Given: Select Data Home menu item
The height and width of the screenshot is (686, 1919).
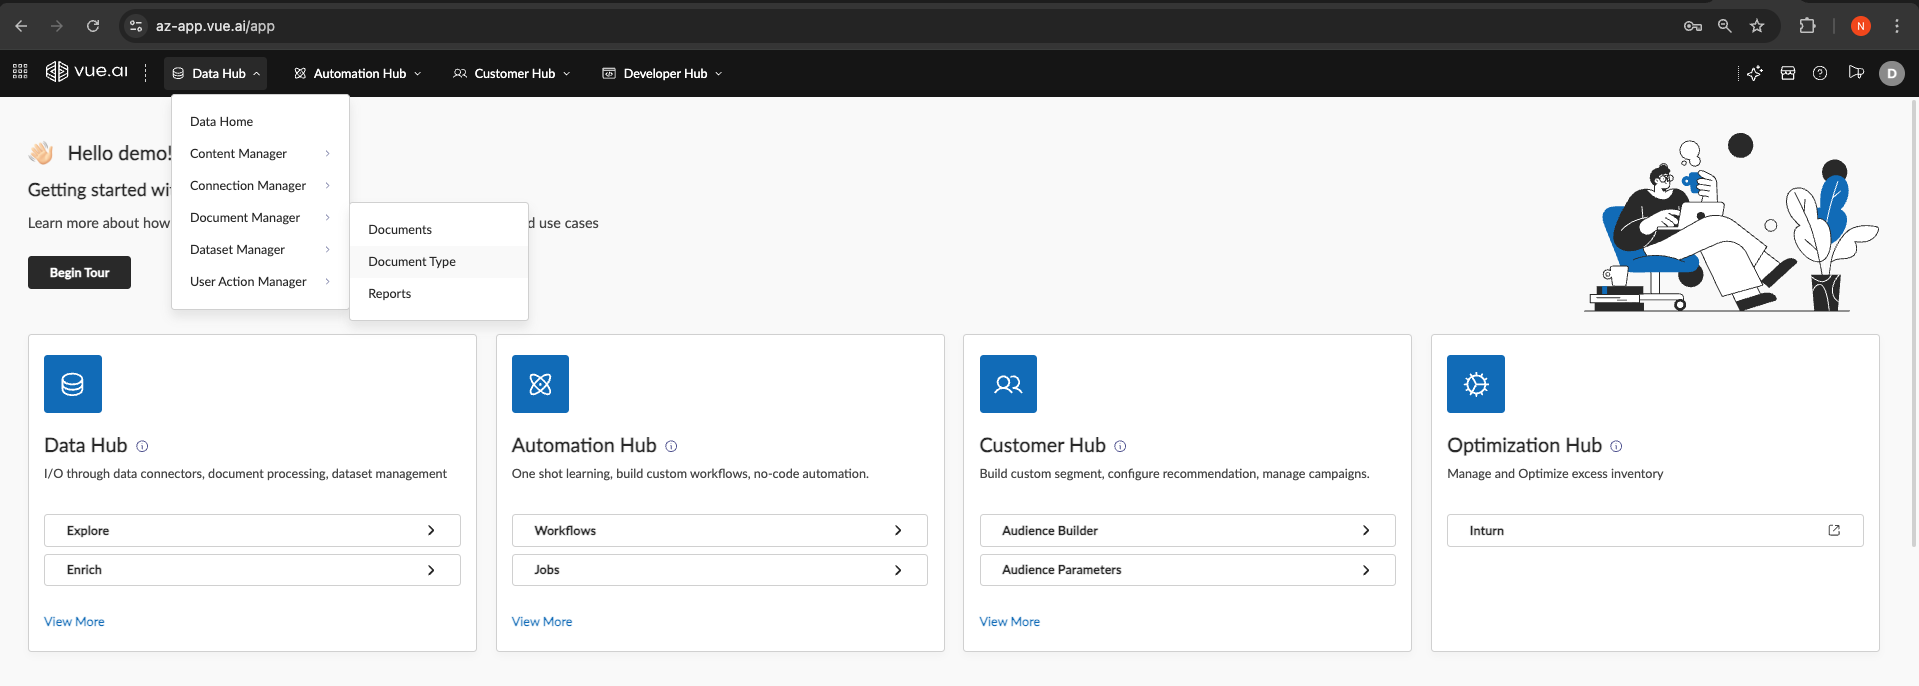Looking at the screenshot, I should click(222, 122).
